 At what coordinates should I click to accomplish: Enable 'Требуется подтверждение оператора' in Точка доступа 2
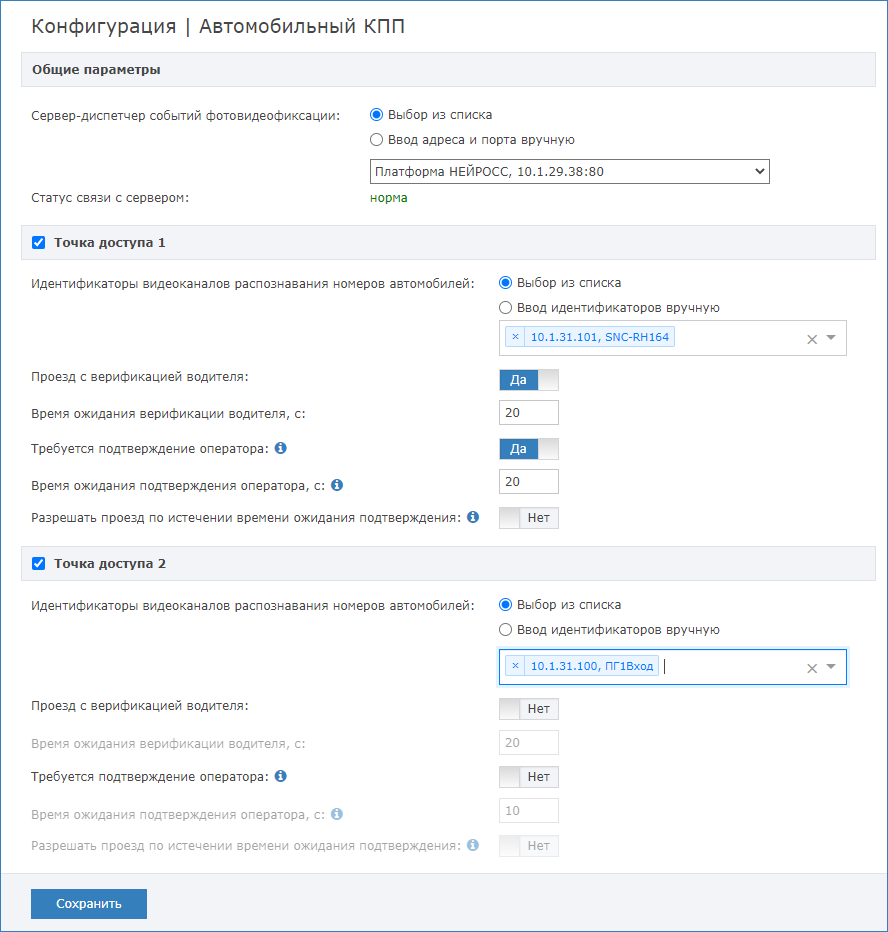click(x=529, y=777)
